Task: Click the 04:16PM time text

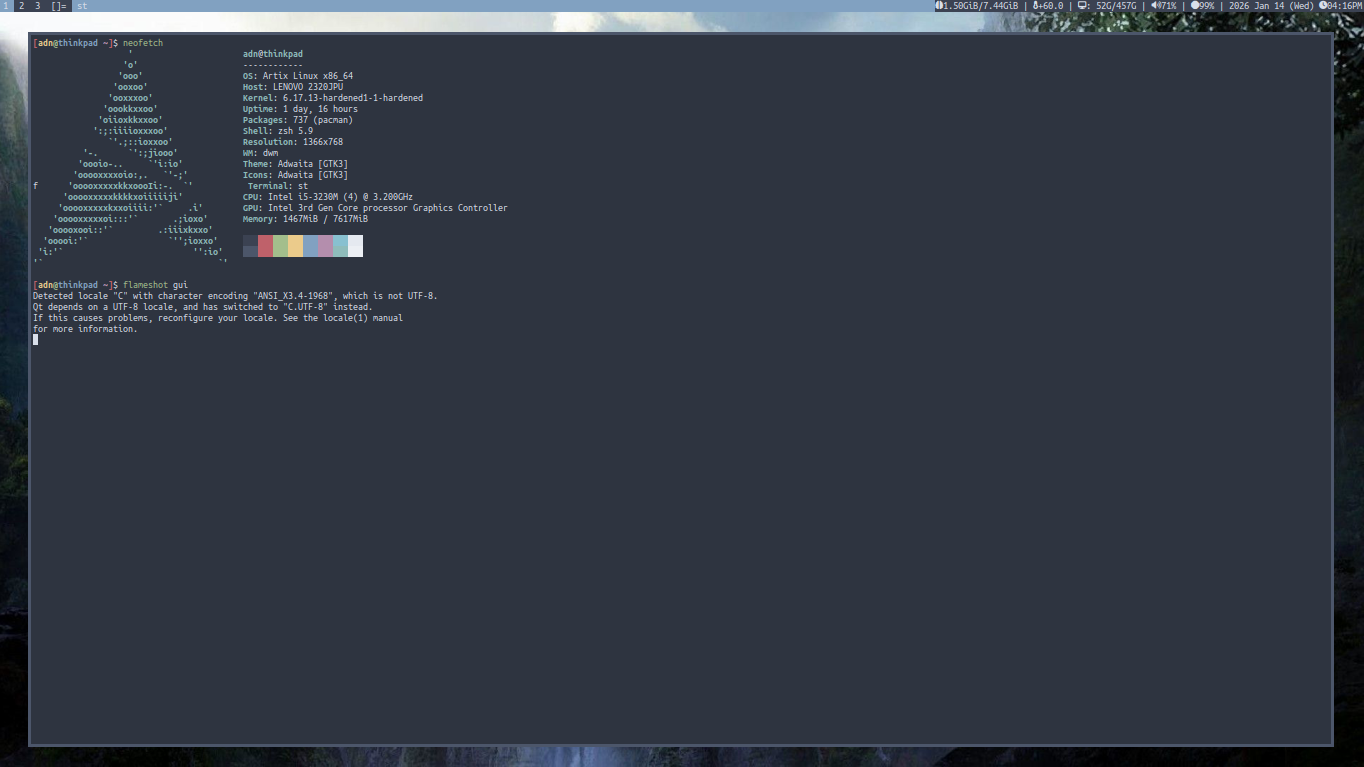Action: [1345, 6]
